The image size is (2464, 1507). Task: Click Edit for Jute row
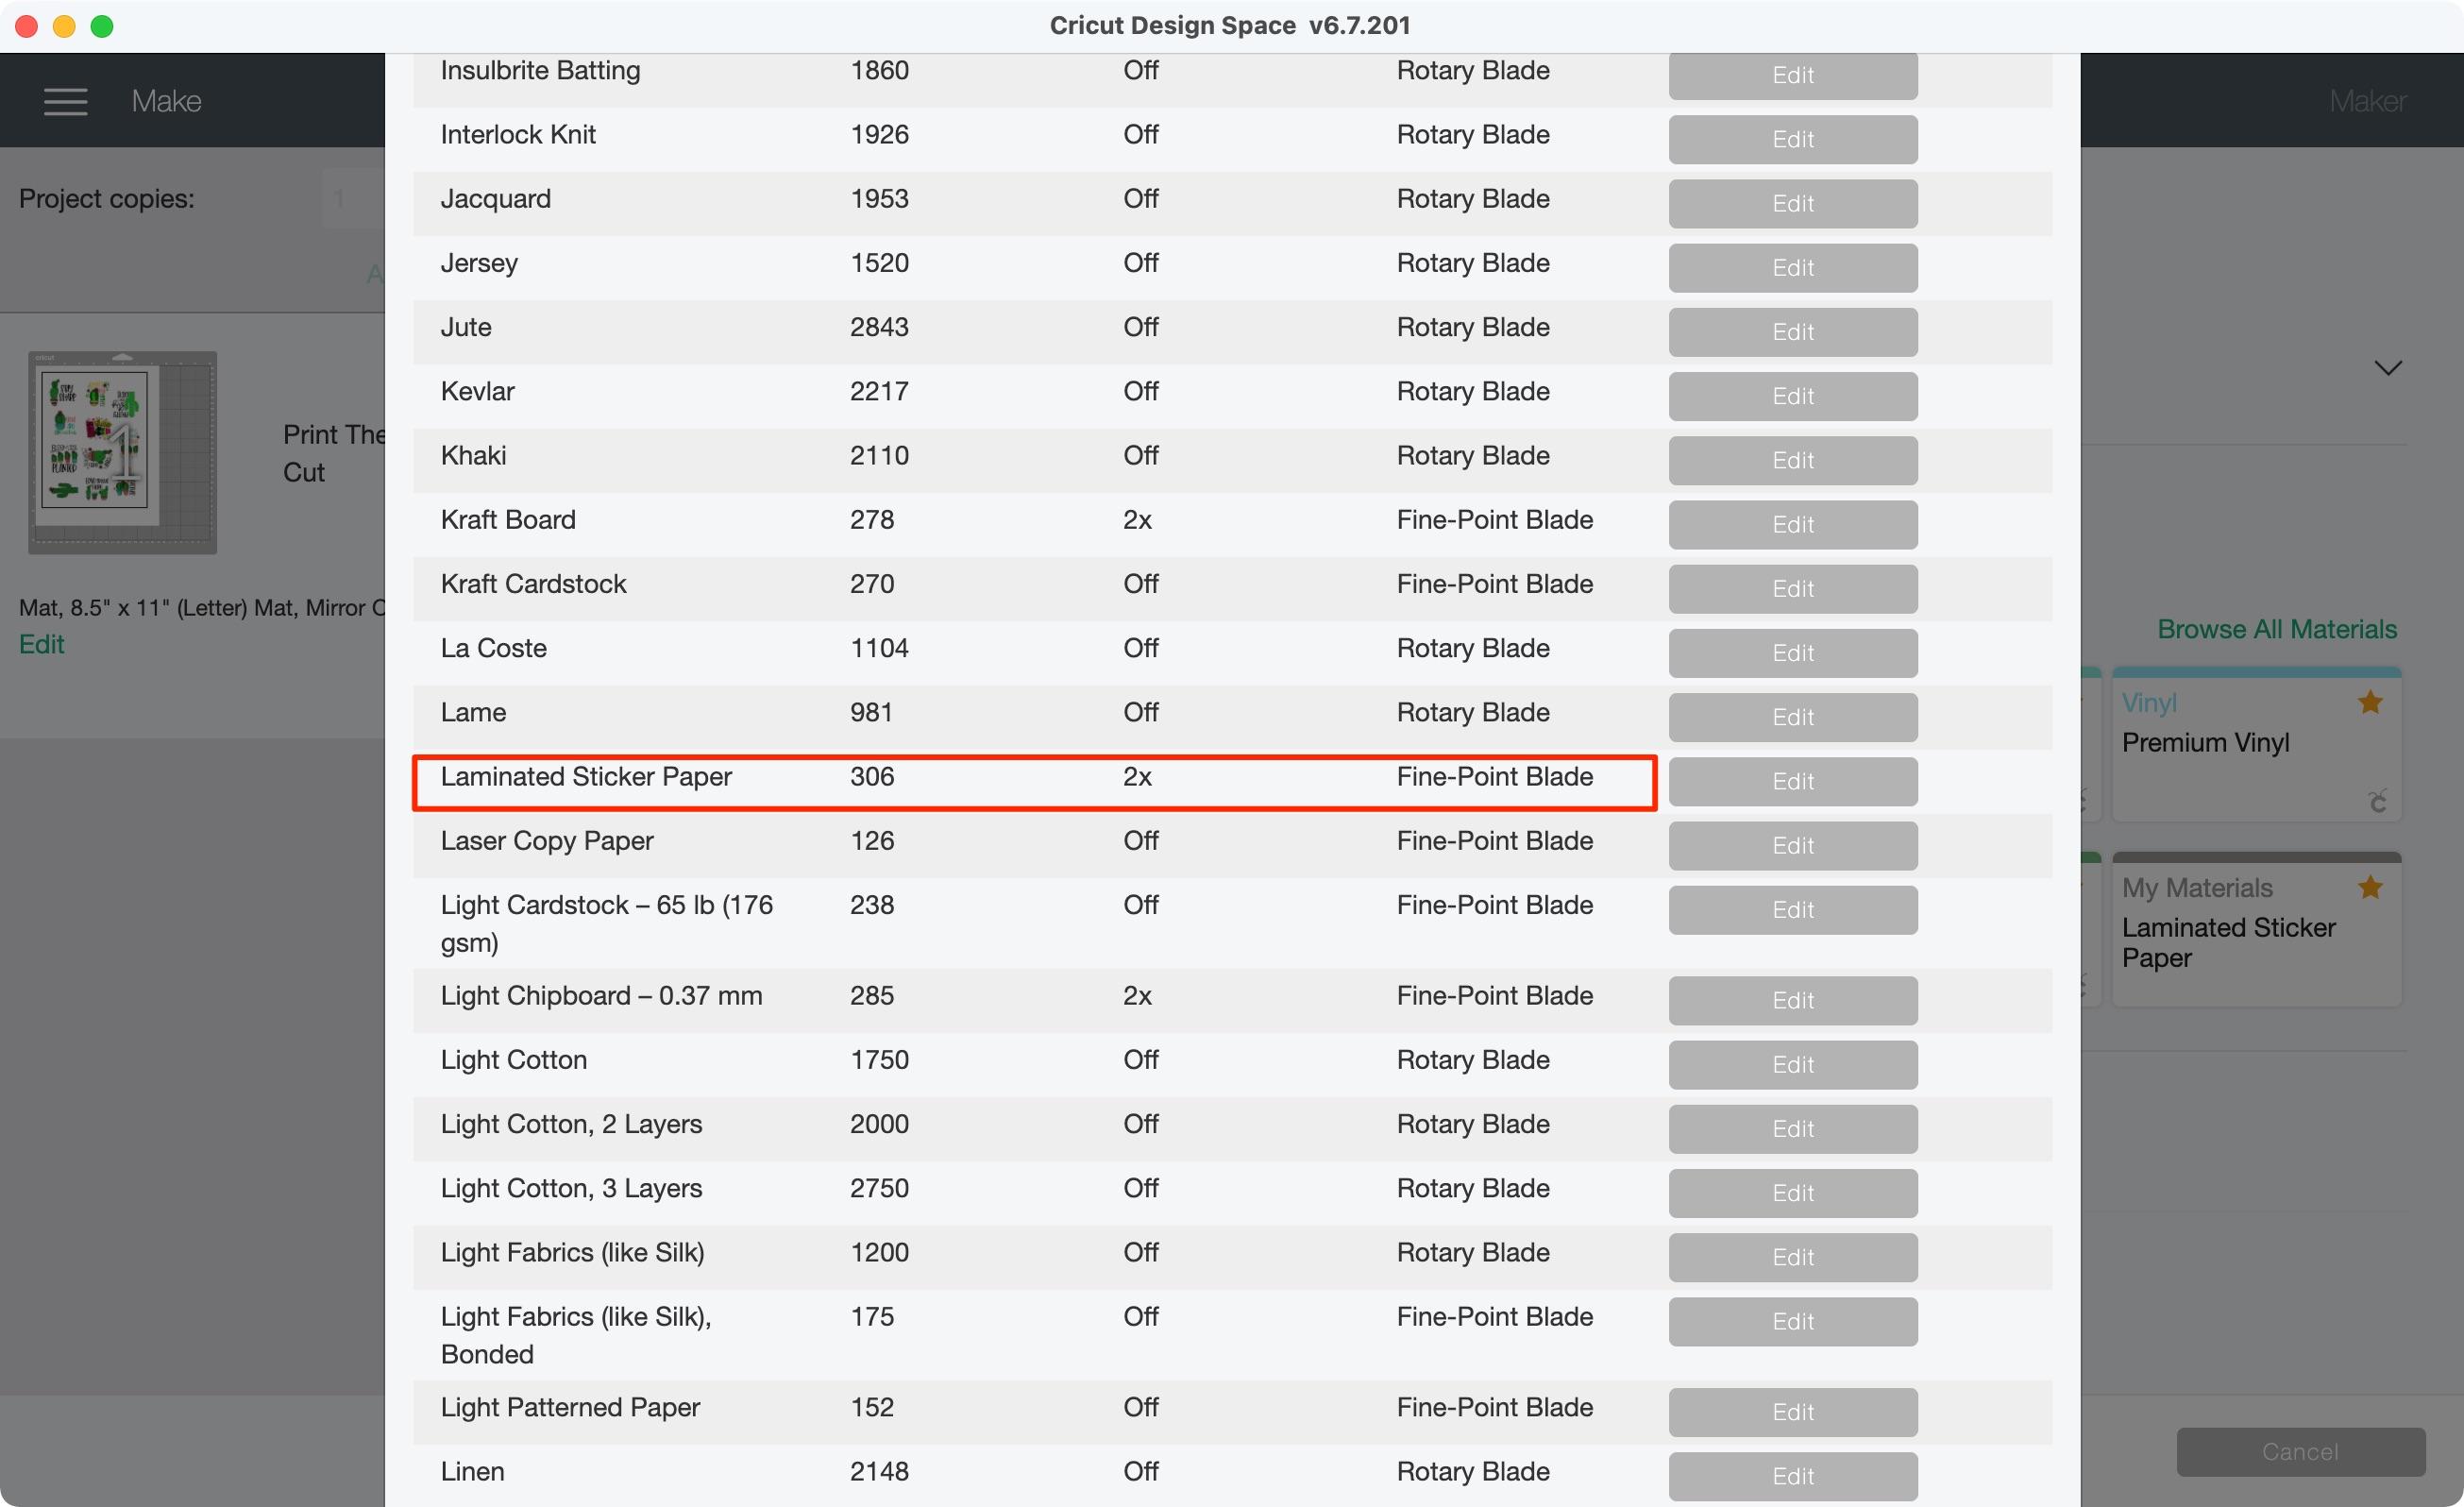coord(1793,331)
